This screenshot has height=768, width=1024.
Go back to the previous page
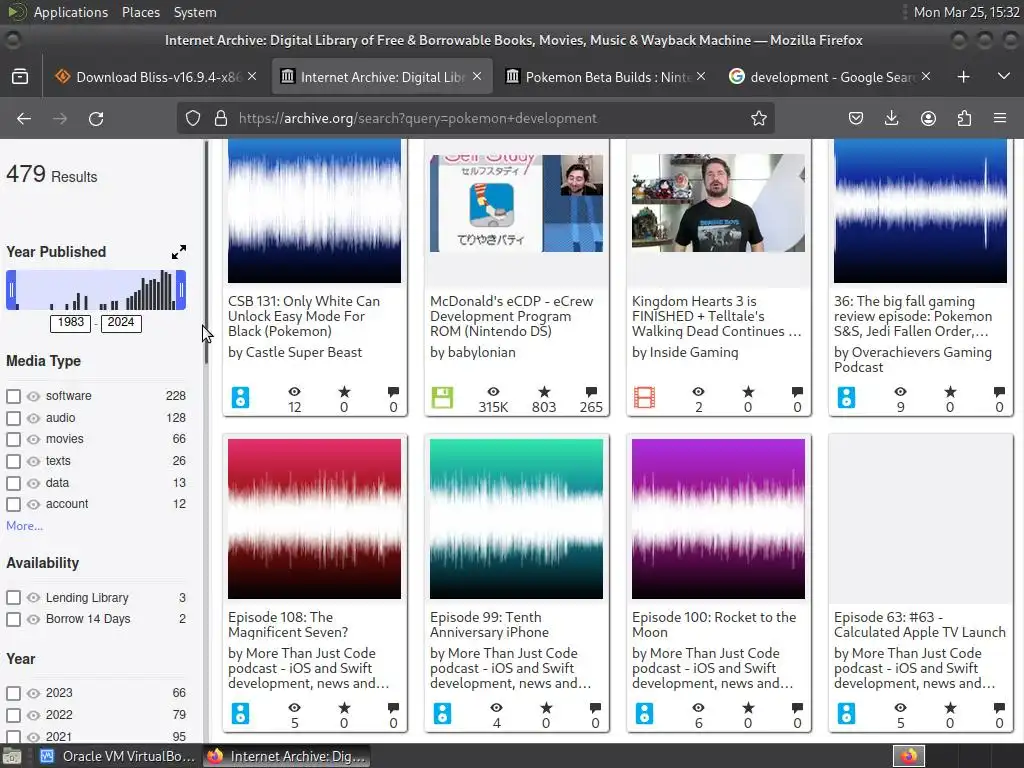click(24, 118)
